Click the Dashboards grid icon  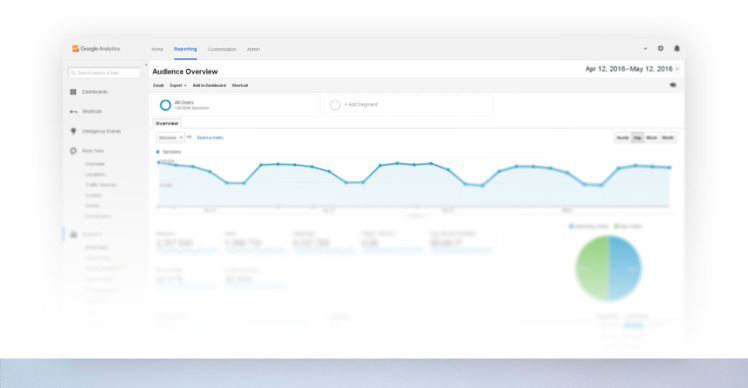click(73, 92)
